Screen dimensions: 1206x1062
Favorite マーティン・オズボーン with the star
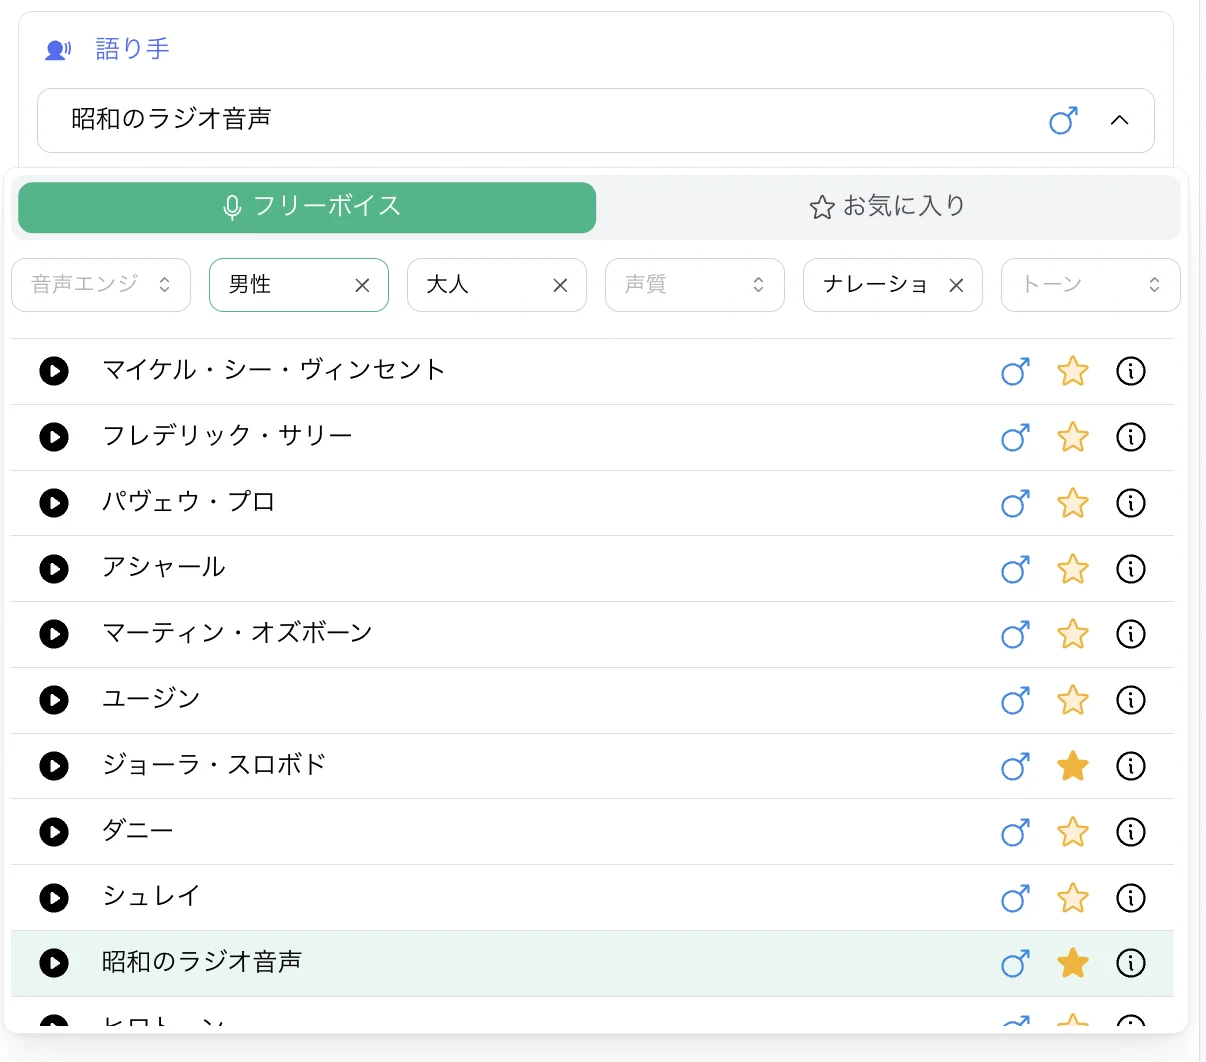[1073, 634]
